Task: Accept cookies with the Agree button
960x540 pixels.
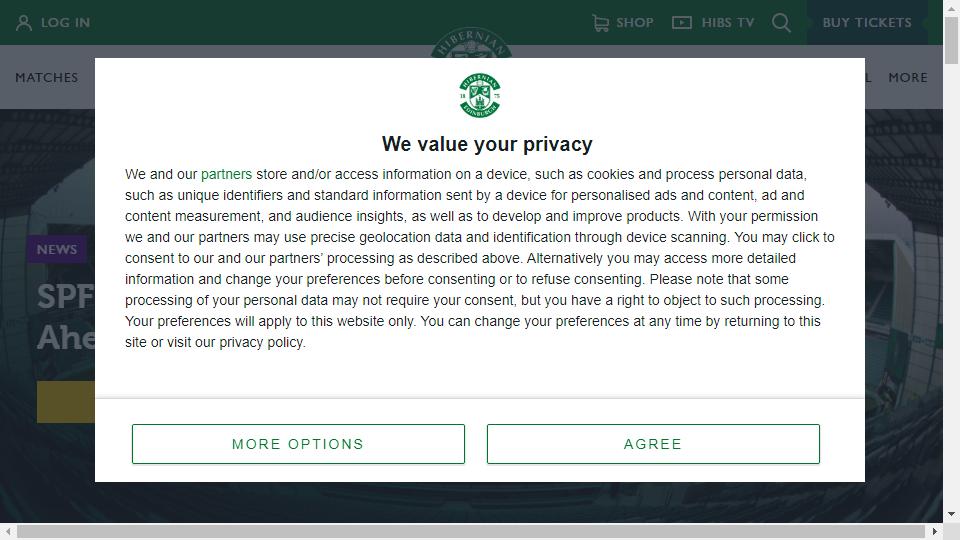Action: tap(653, 444)
